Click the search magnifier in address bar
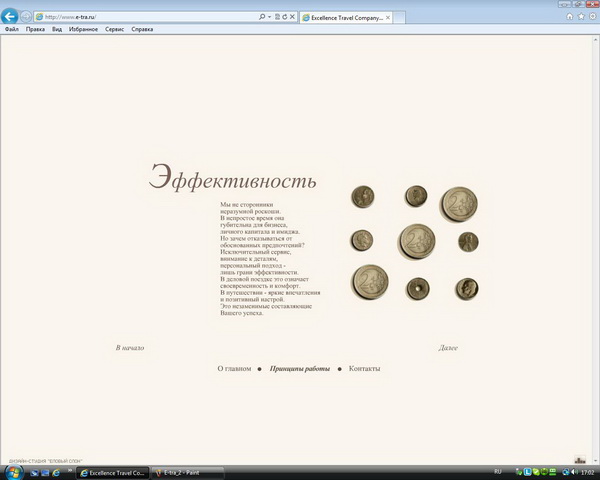Viewport: 600px width, 480px height. tap(262, 17)
